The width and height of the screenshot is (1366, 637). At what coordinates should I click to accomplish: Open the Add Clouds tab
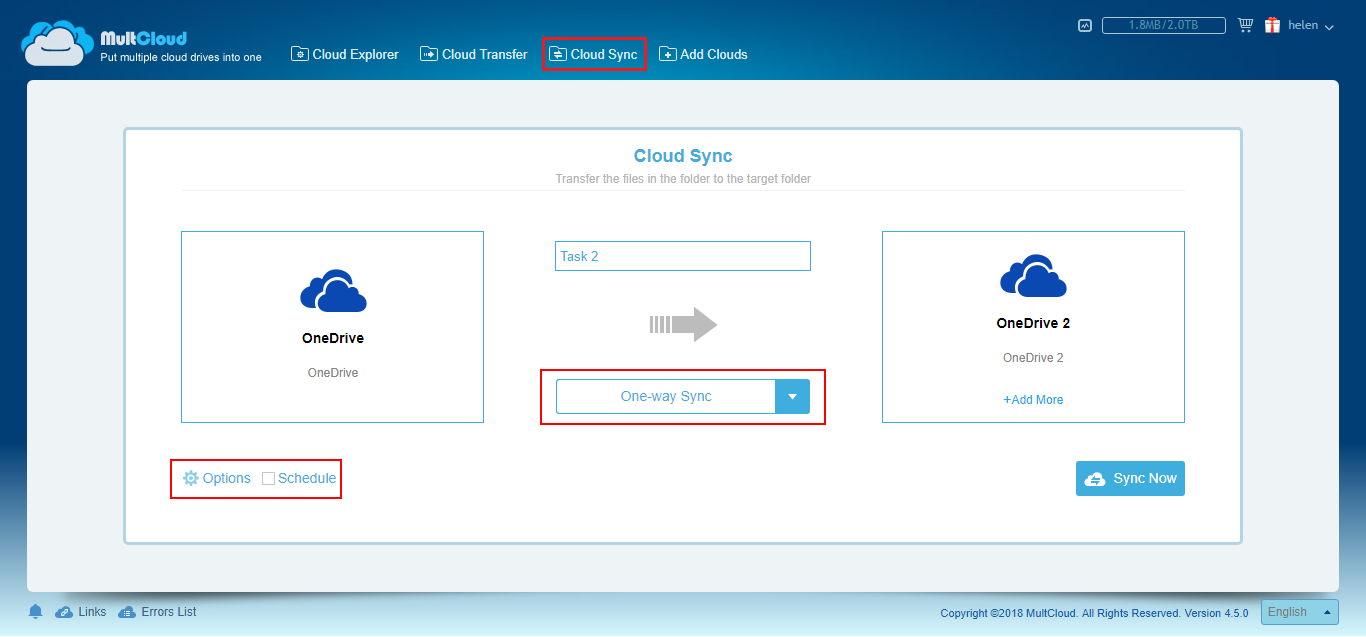pyautogui.click(x=703, y=54)
